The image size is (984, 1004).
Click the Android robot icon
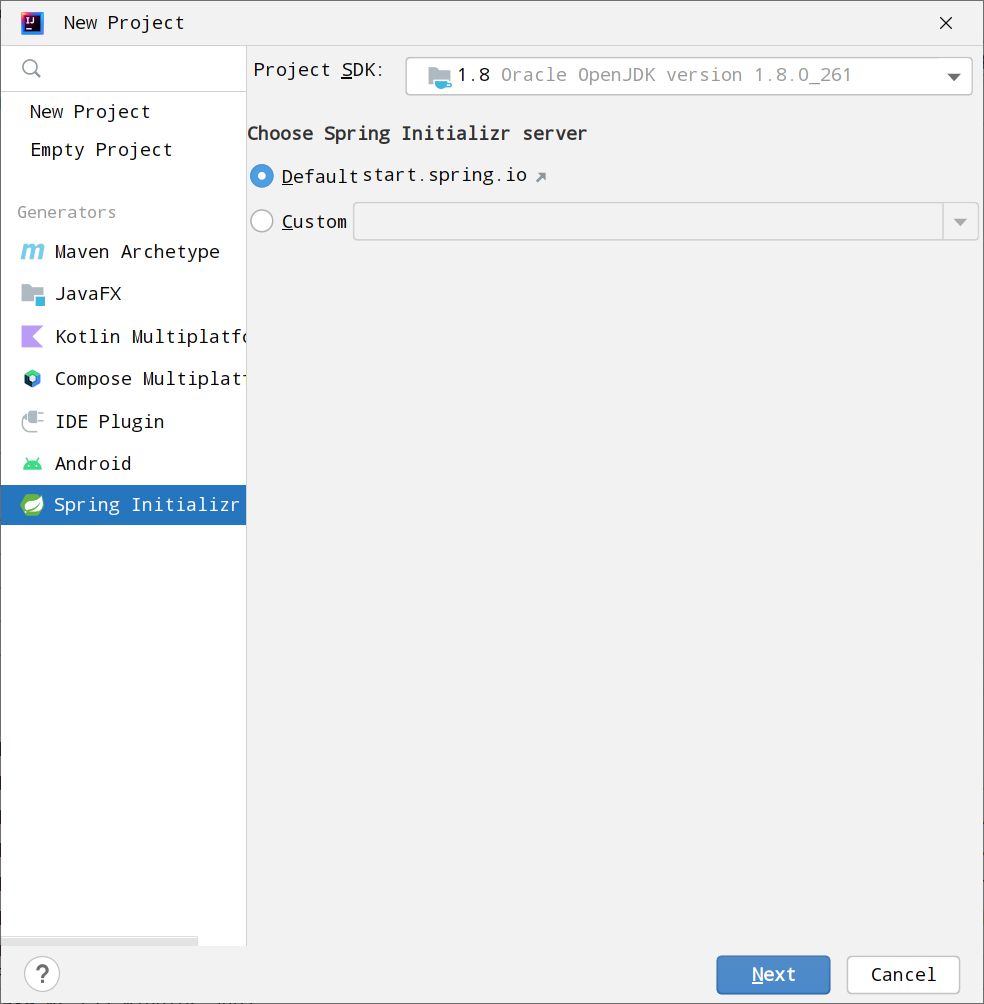tap(32, 464)
